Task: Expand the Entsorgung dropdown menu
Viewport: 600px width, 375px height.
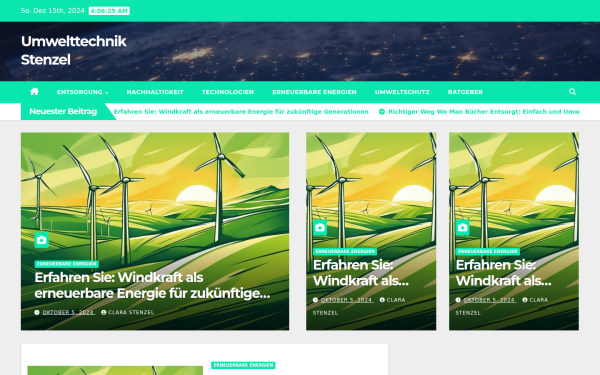Action: [x=83, y=92]
